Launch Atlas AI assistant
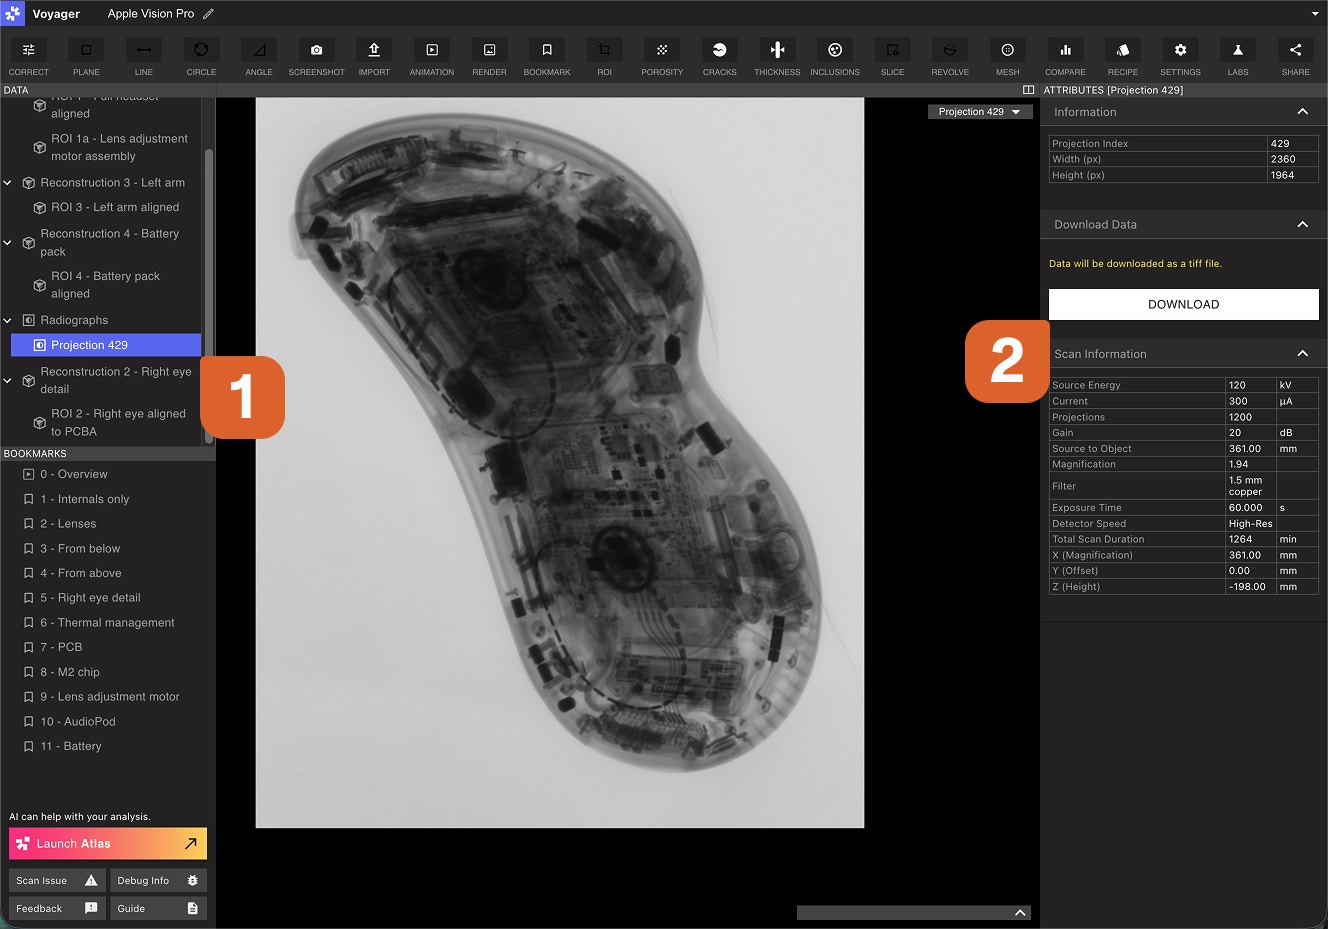Image resolution: width=1328 pixels, height=929 pixels. tap(108, 844)
